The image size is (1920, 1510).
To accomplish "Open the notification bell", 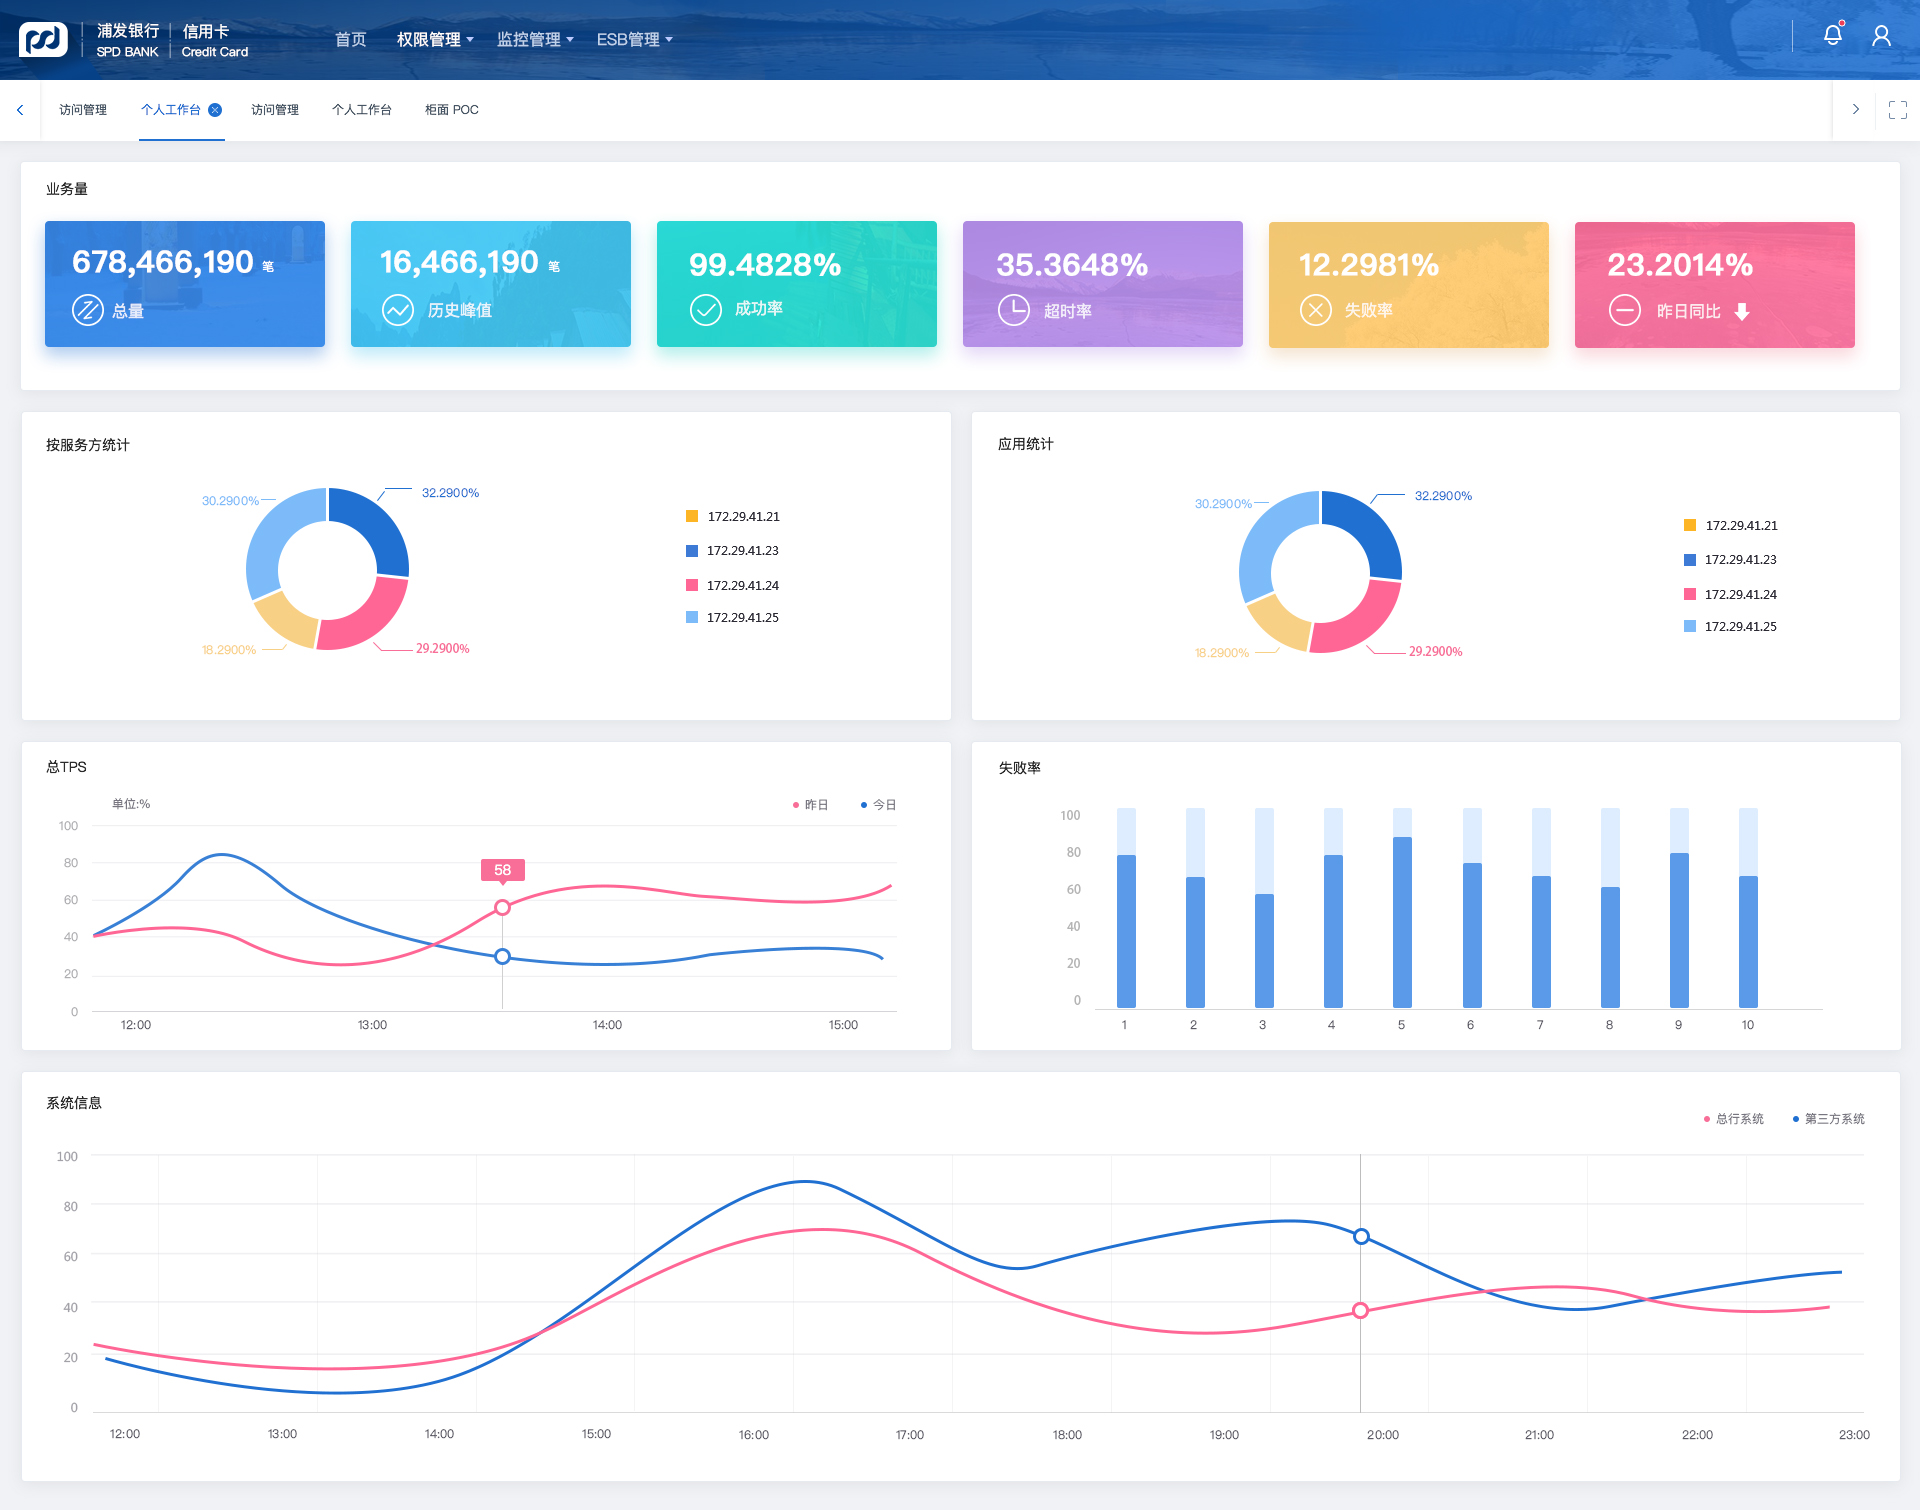I will pos(1833,35).
